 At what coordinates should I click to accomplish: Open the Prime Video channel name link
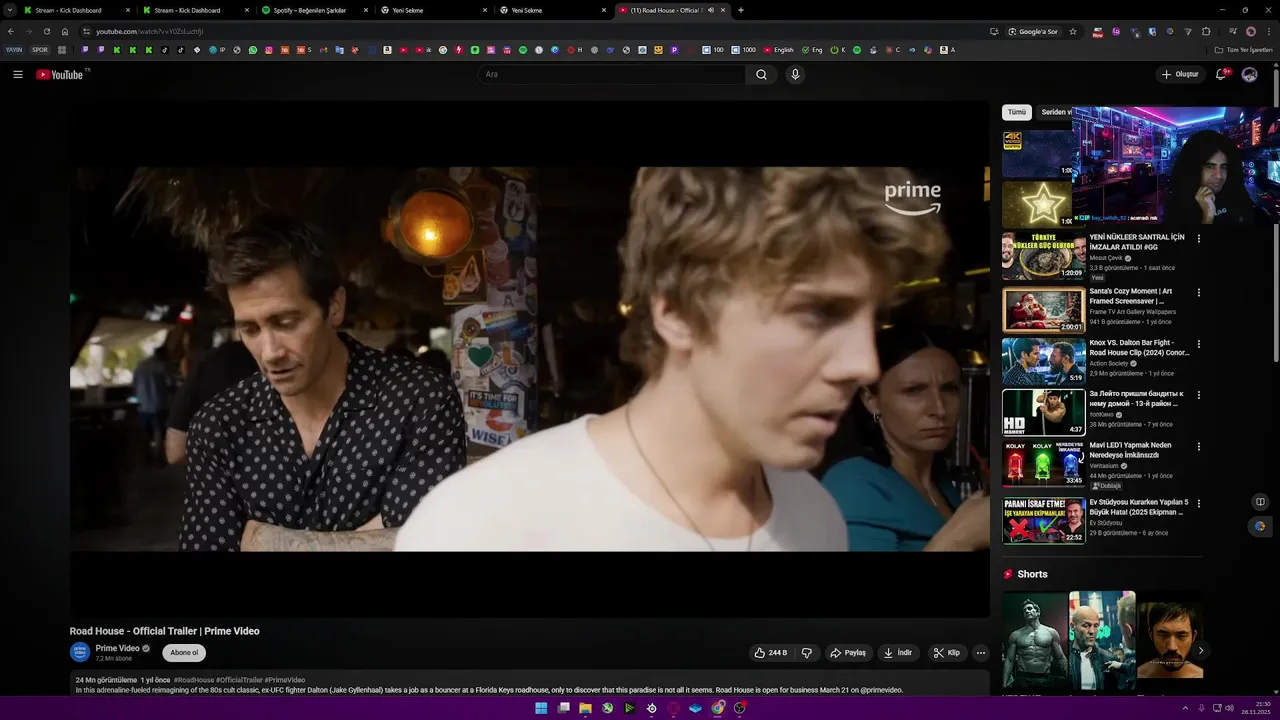(117, 648)
